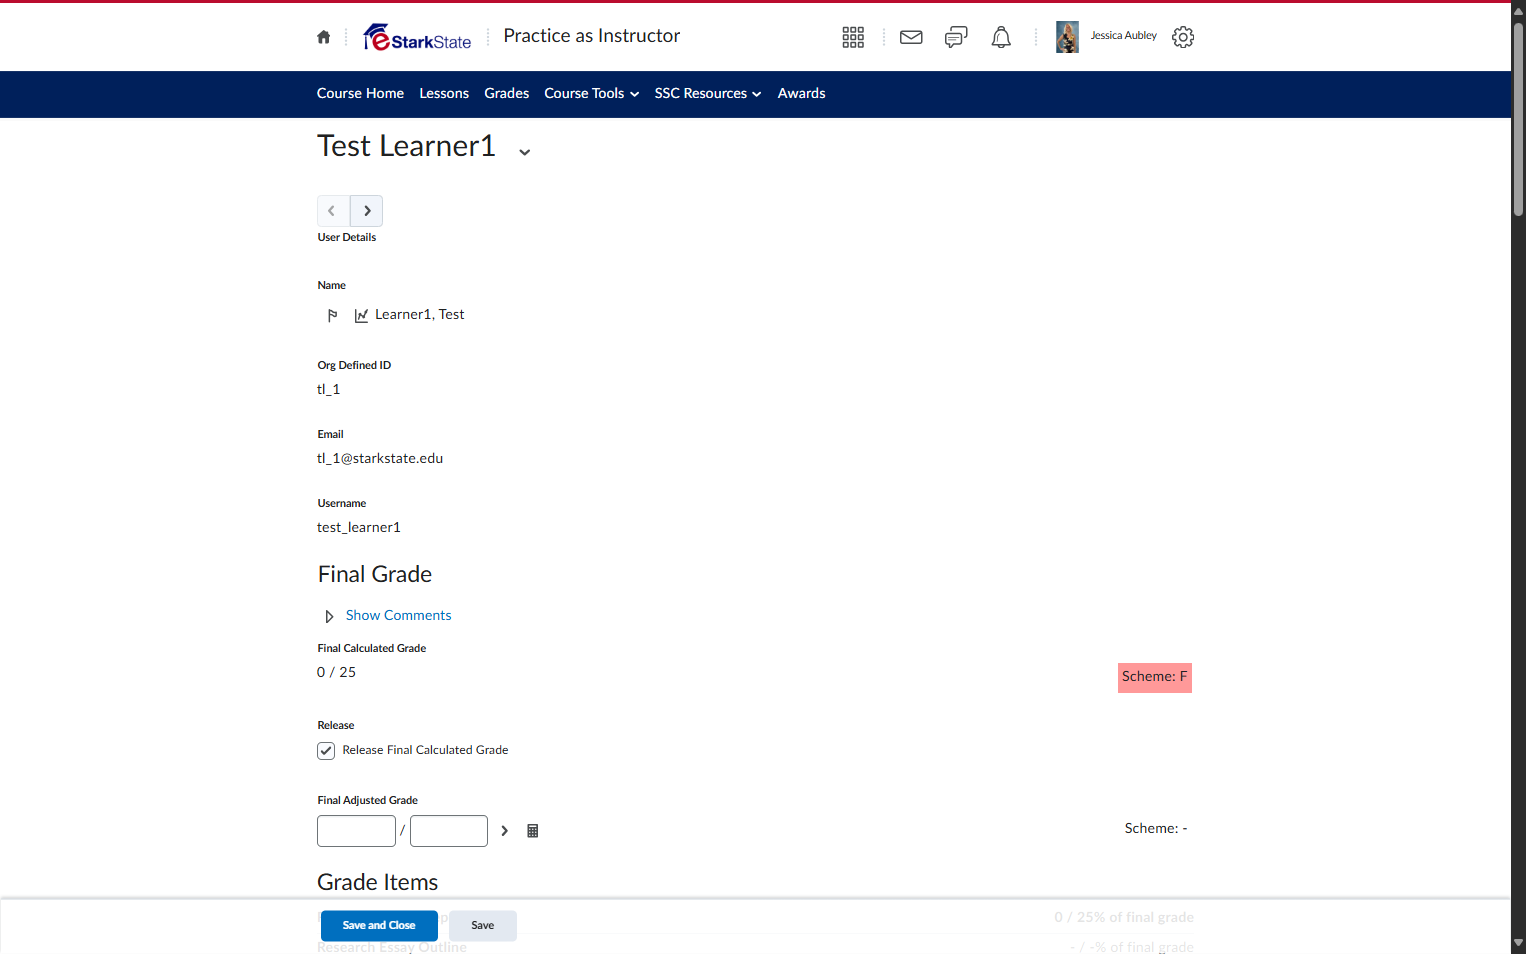1526x954 pixels.
Task: Click the Learner1, Test name text
Action: coord(420,315)
